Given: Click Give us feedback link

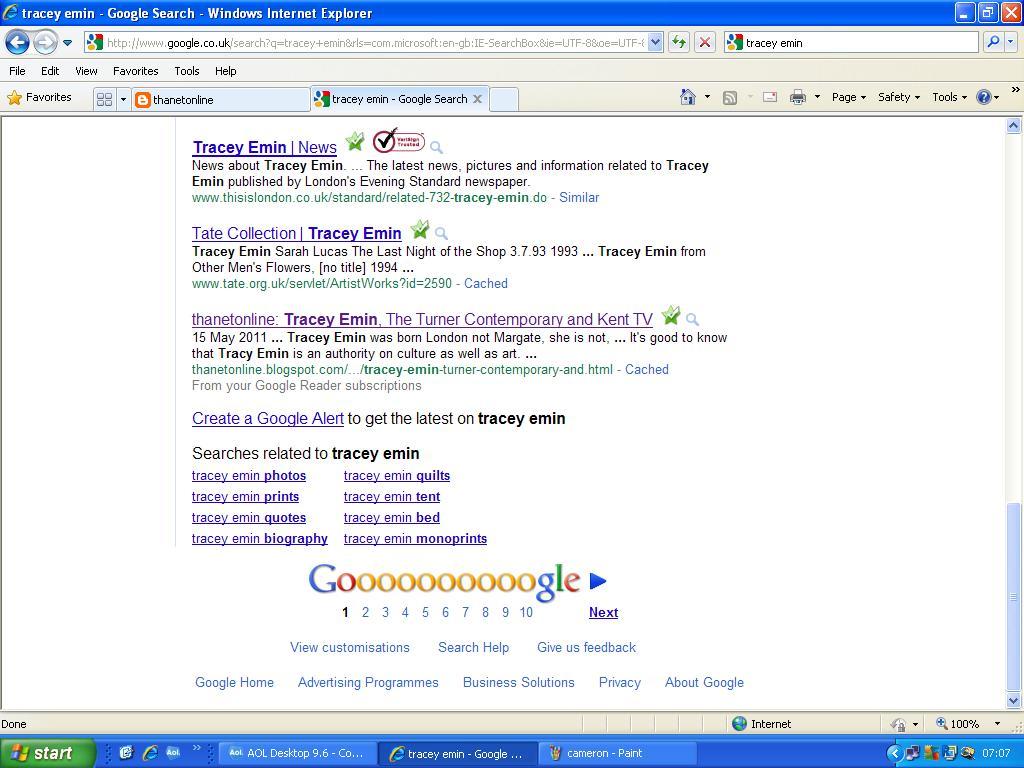Looking at the screenshot, I should pos(586,648).
